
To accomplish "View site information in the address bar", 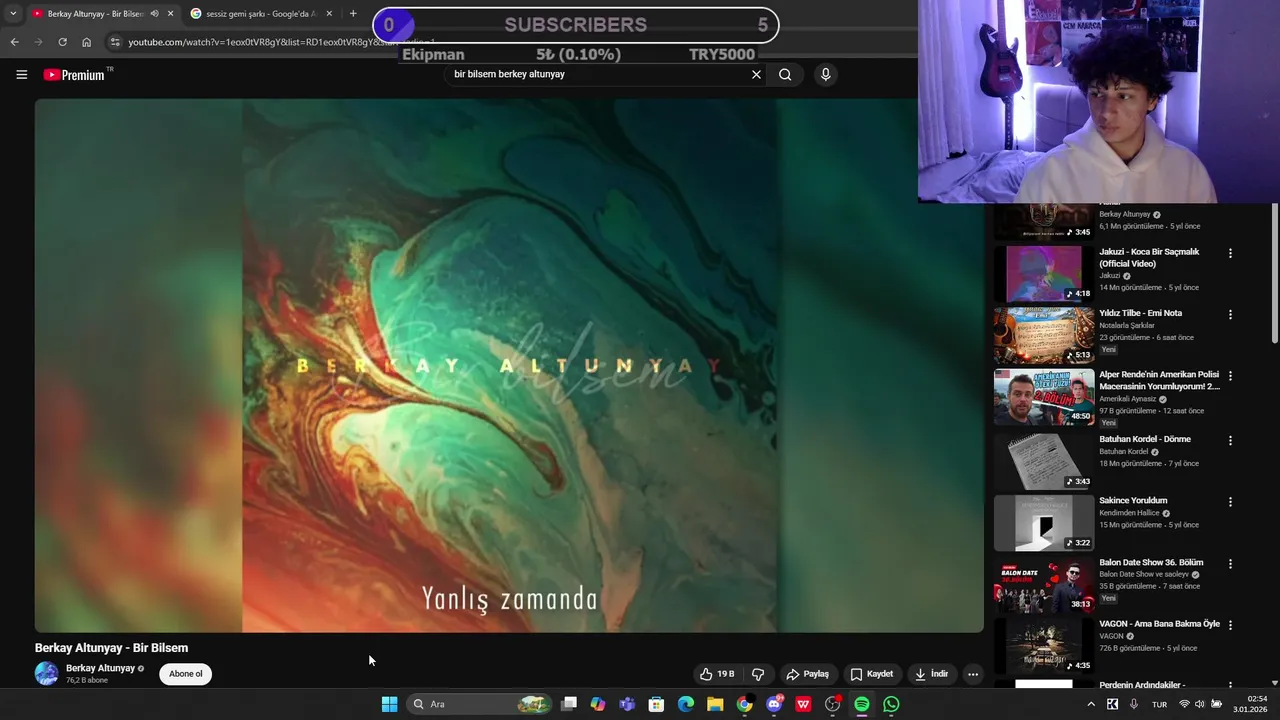I will tap(115, 42).
